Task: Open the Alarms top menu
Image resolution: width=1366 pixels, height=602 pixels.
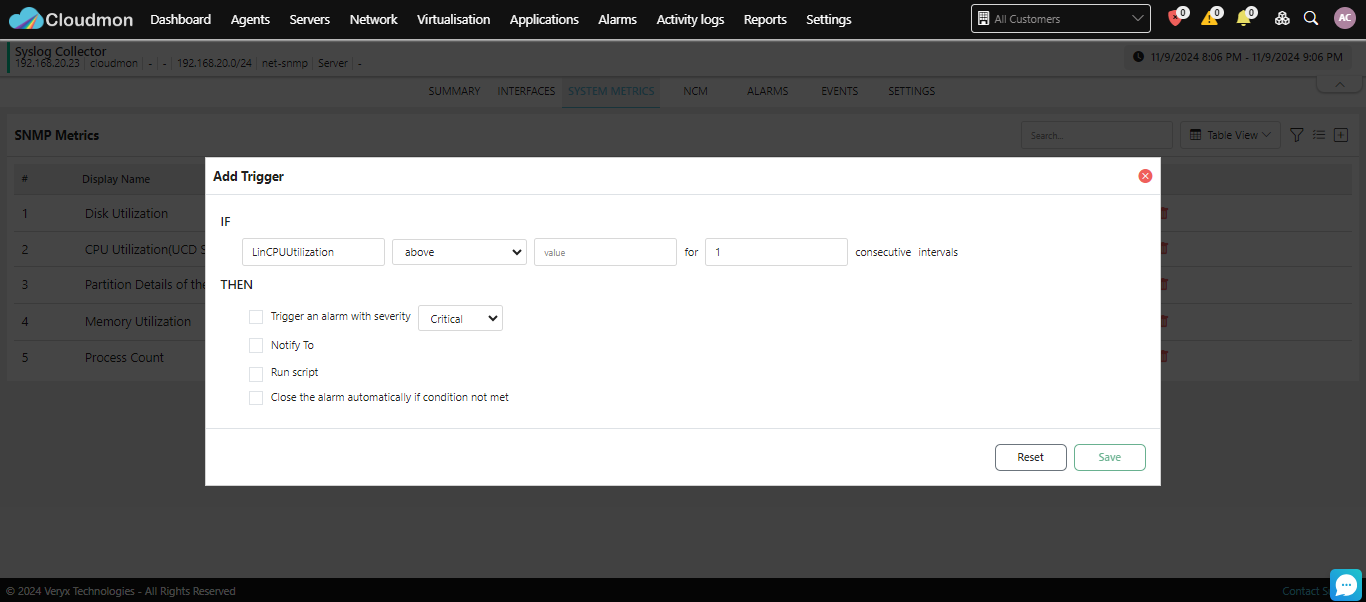Action: 617,19
